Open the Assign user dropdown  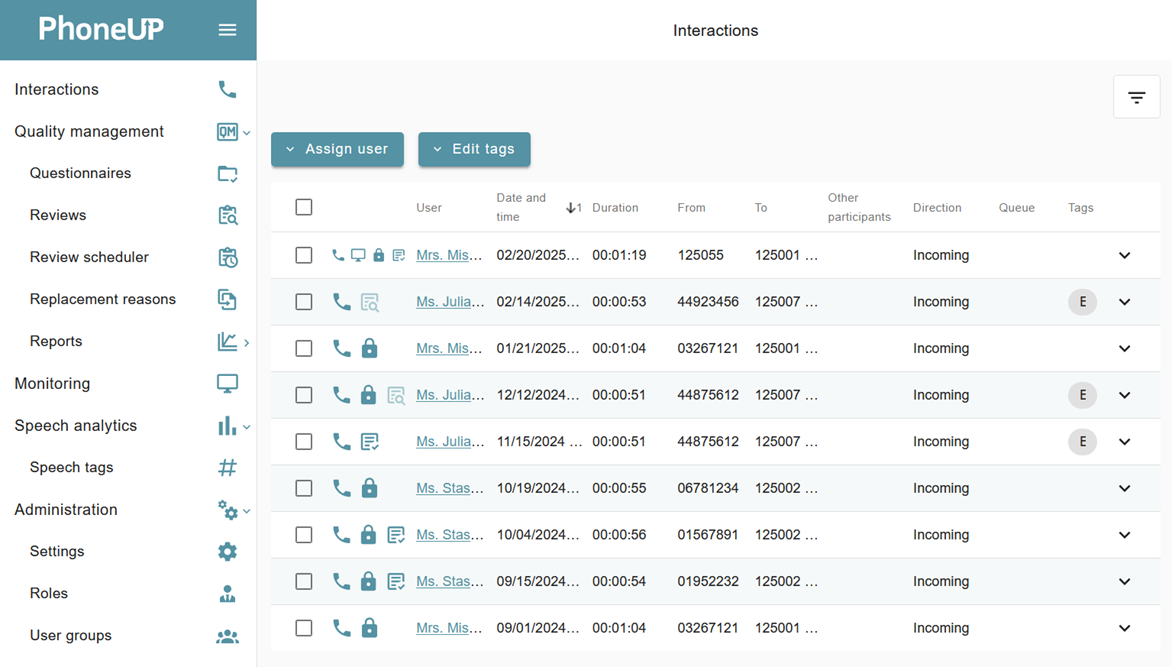(337, 149)
